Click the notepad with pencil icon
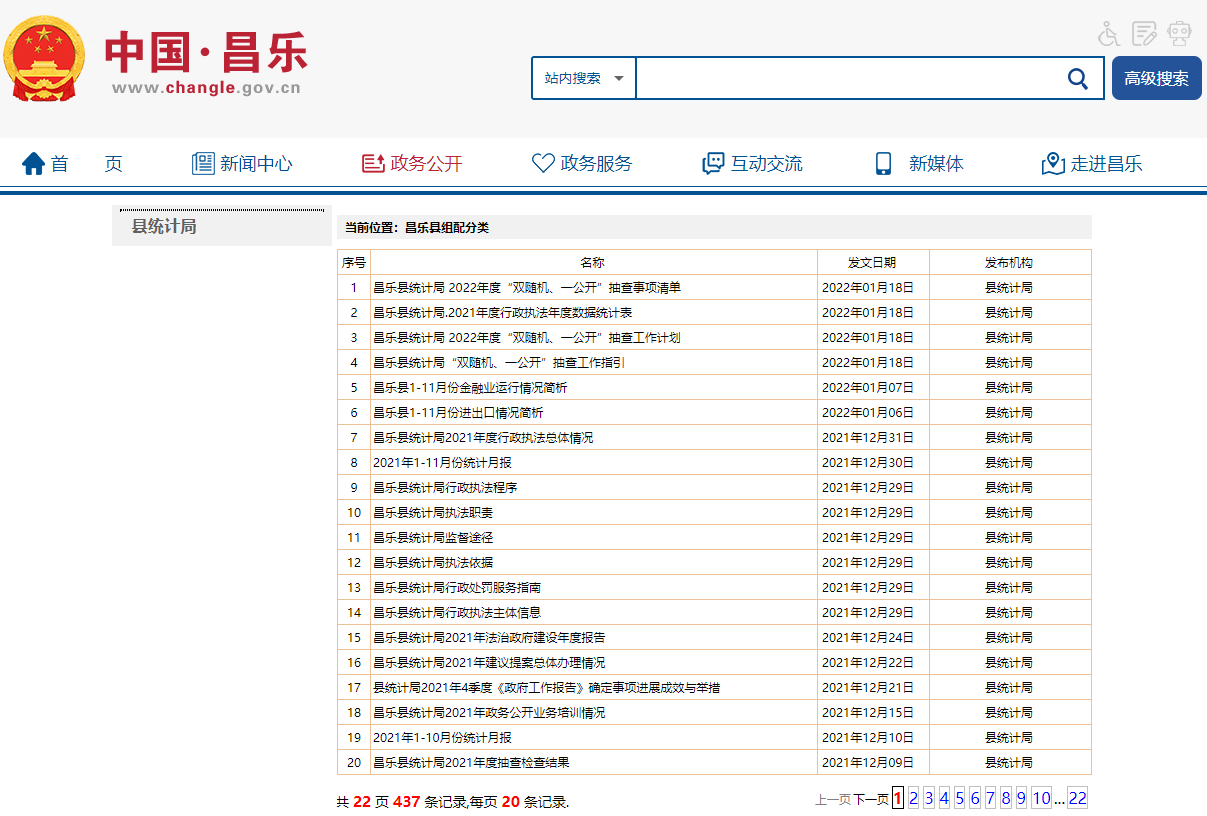This screenshot has height=816, width=1207. click(x=1144, y=33)
